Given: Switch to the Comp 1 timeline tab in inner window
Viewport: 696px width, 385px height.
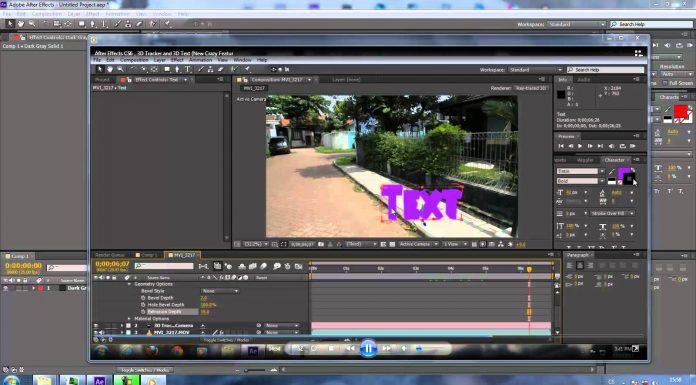Looking at the screenshot, I should point(147,255).
